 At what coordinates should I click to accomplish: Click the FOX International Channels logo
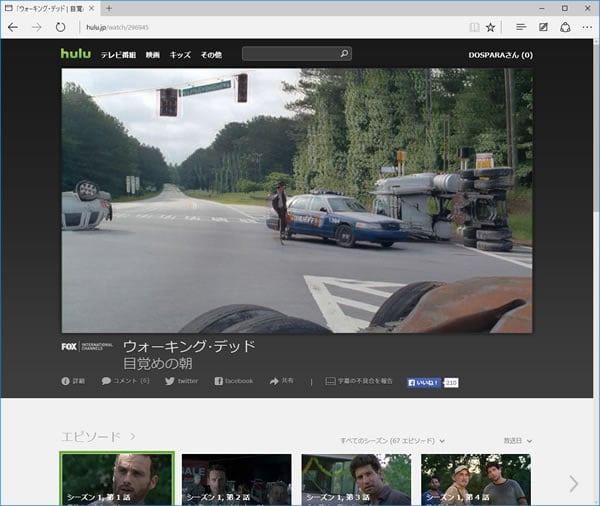tap(87, 346)
